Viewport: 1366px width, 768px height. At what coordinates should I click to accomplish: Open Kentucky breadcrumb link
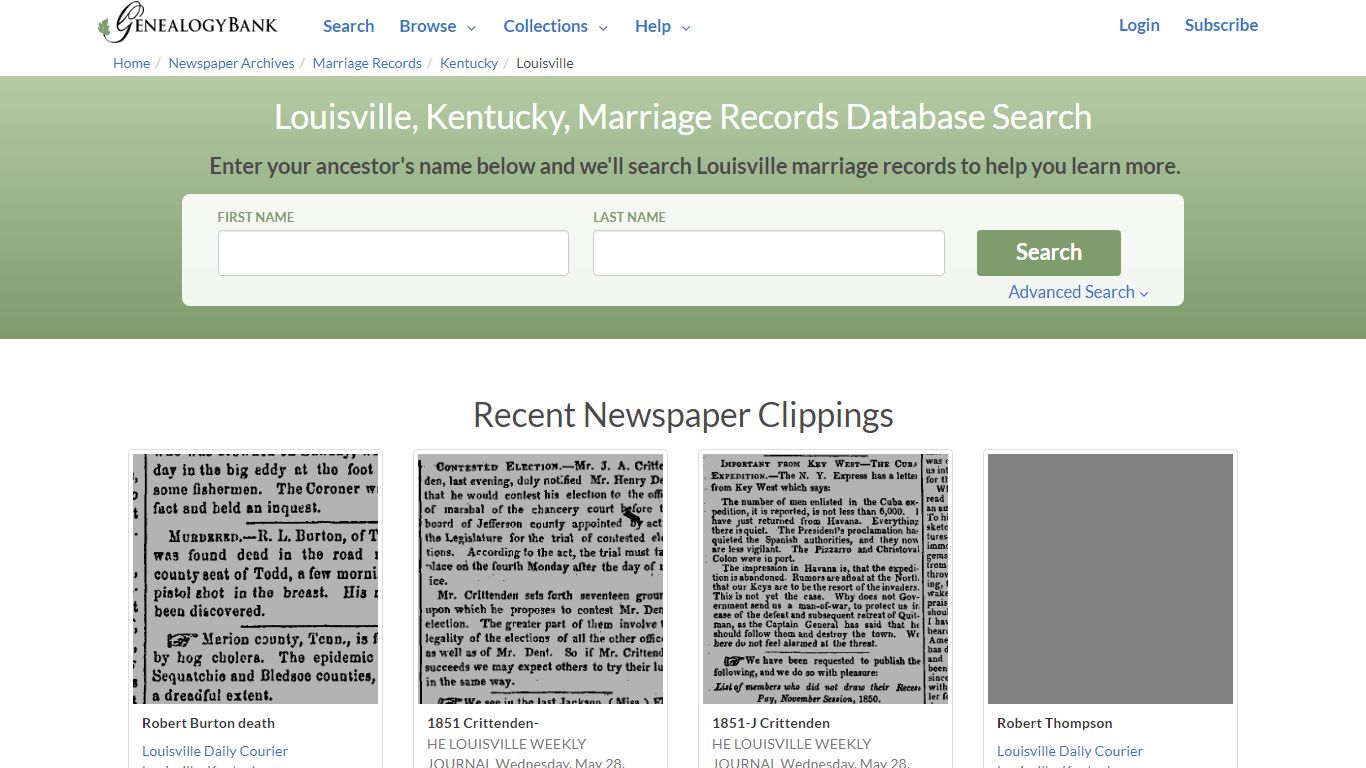pyautogui.click(x=469, y=63)
